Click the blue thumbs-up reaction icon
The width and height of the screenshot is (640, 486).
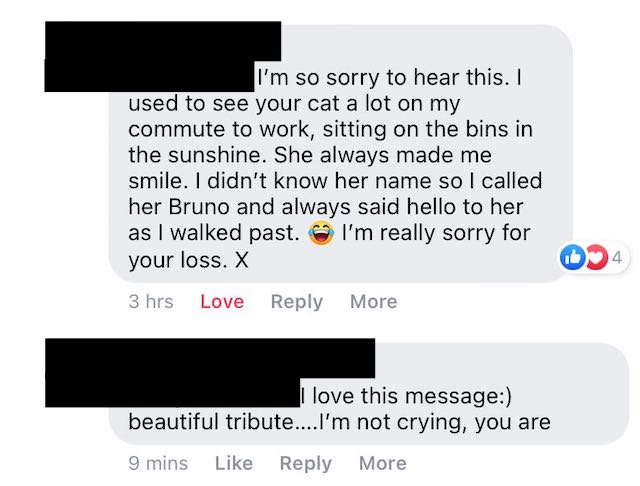click(572, 257)
